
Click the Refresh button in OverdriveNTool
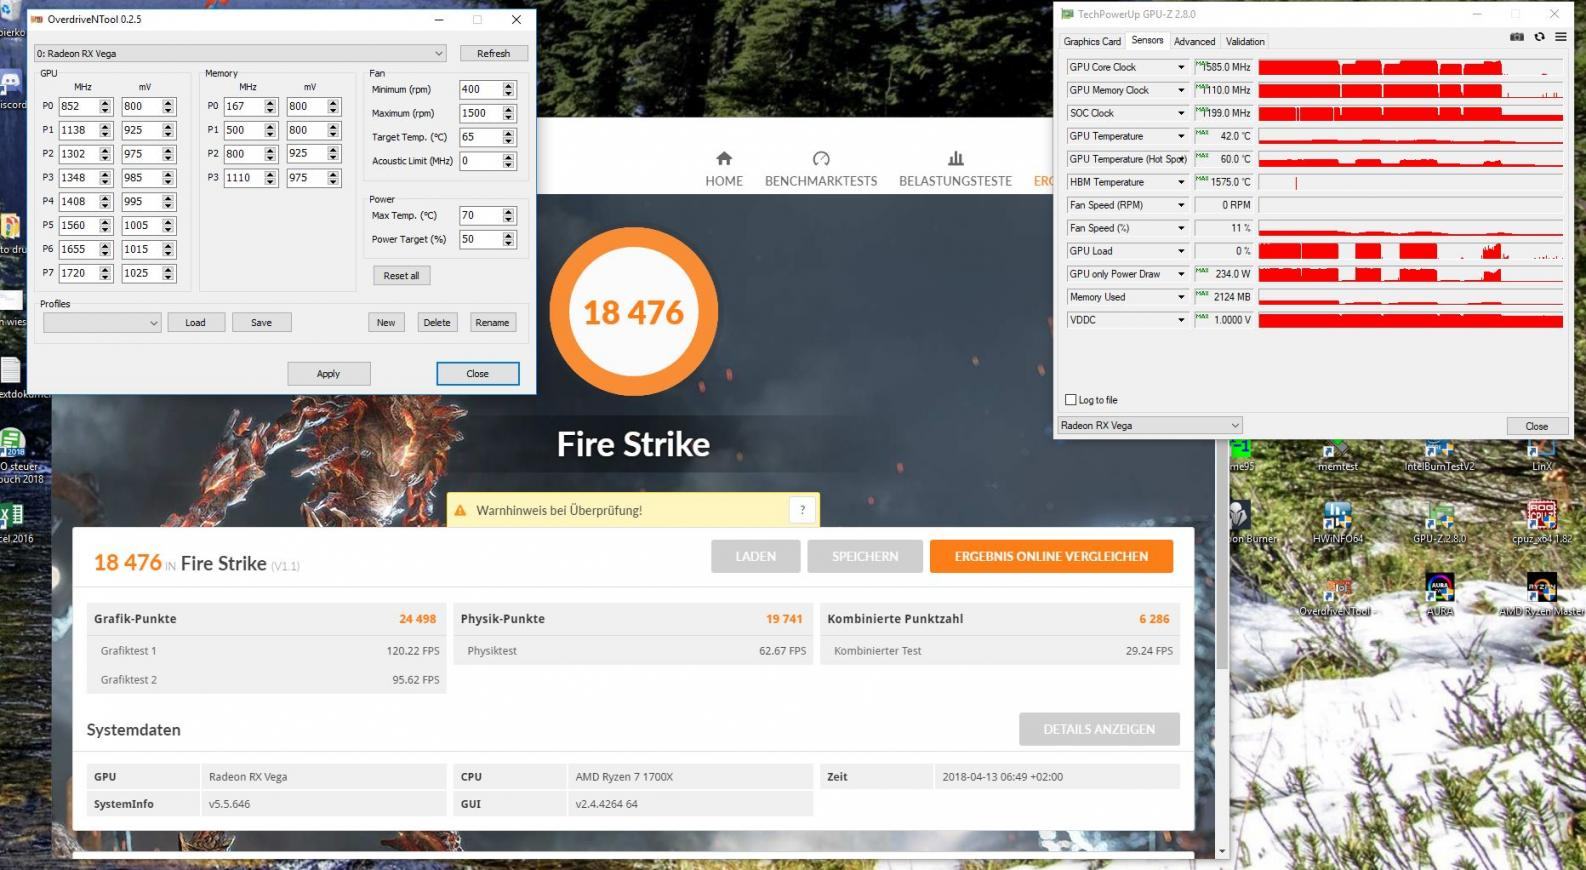click(494, 53)
